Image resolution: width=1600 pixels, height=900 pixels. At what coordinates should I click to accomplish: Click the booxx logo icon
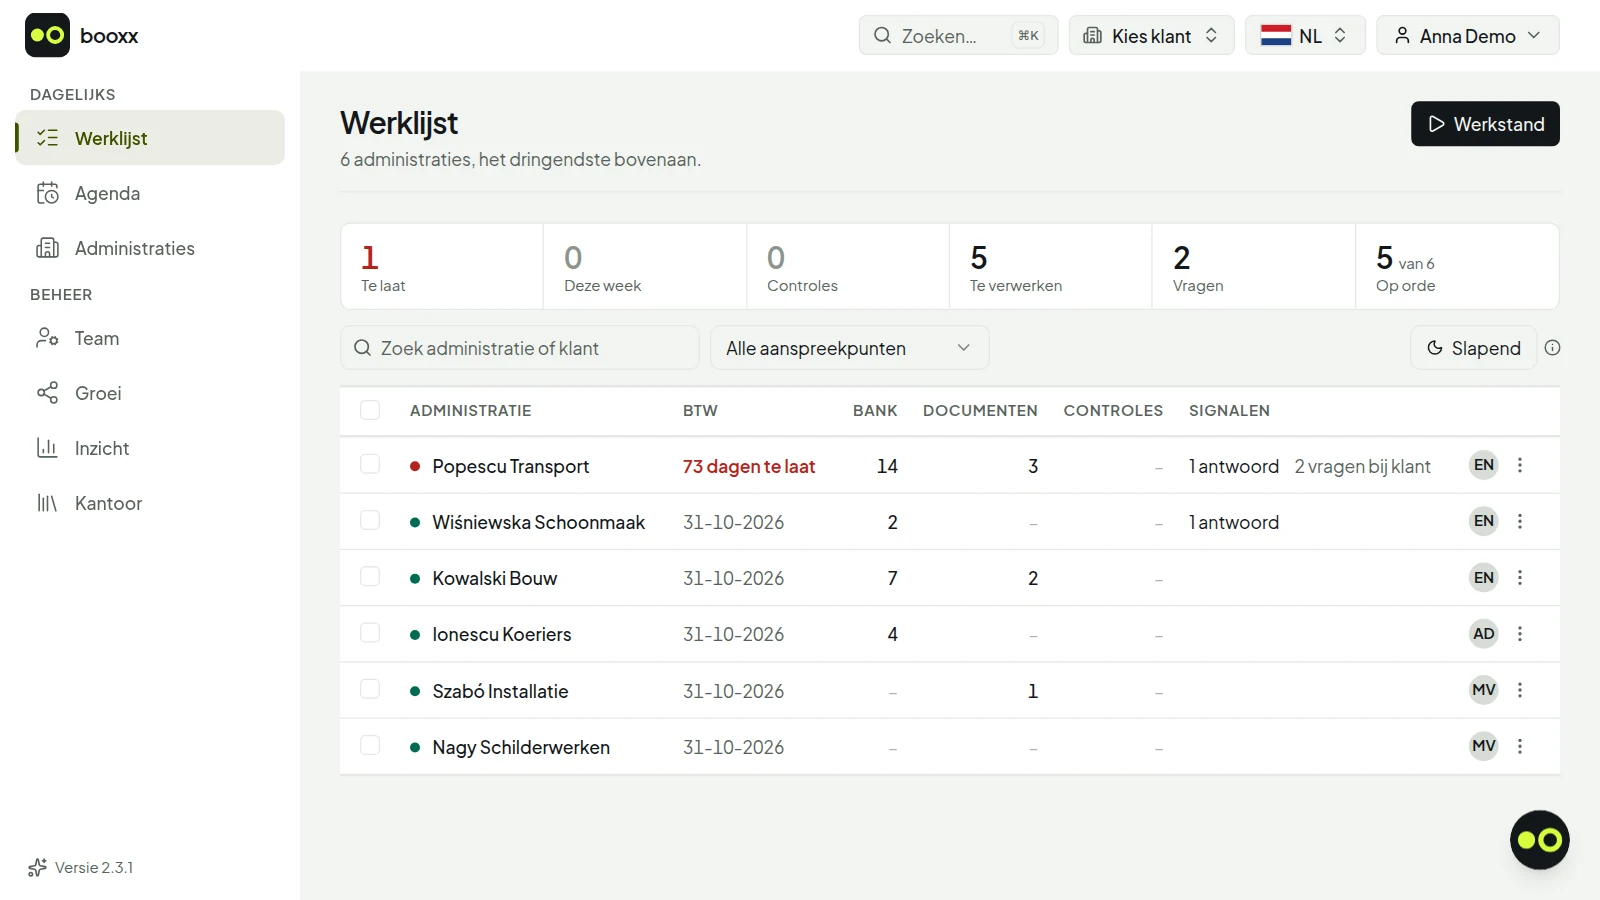(47, 35)
